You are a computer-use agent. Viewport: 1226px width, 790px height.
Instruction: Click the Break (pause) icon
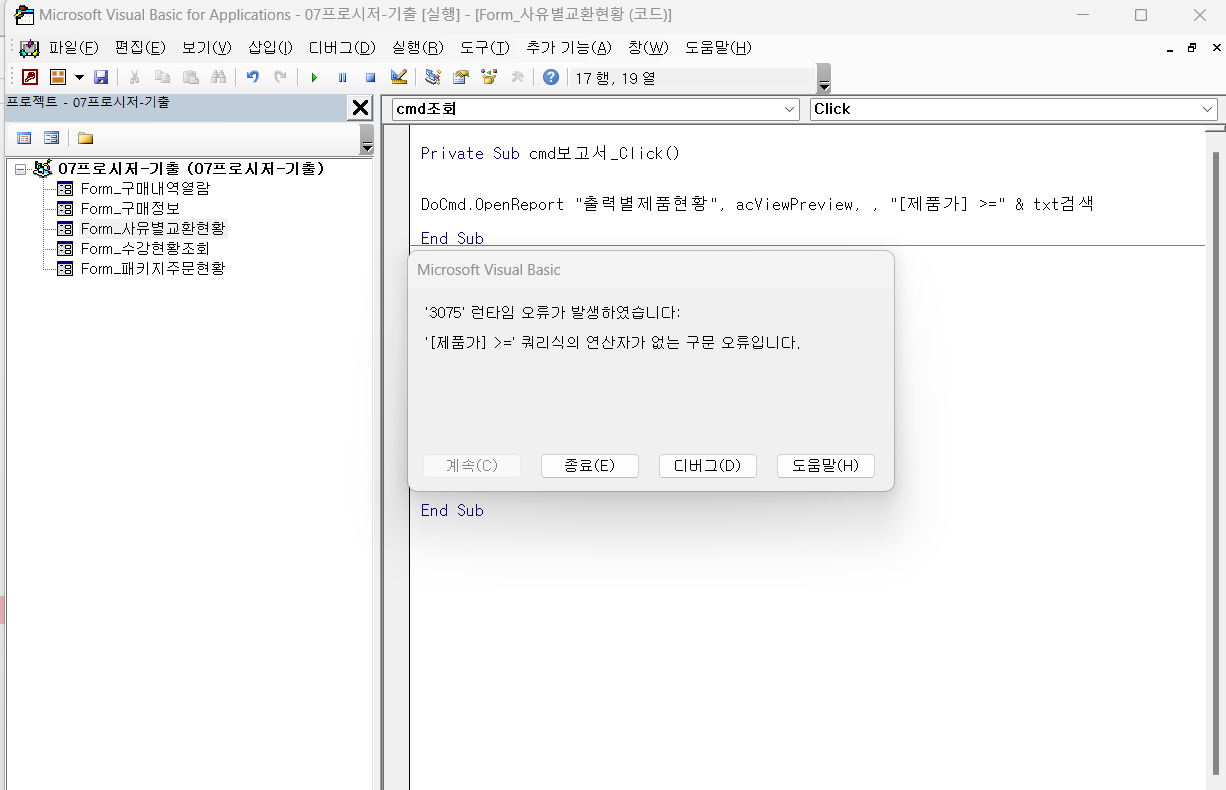coord(342,77)
